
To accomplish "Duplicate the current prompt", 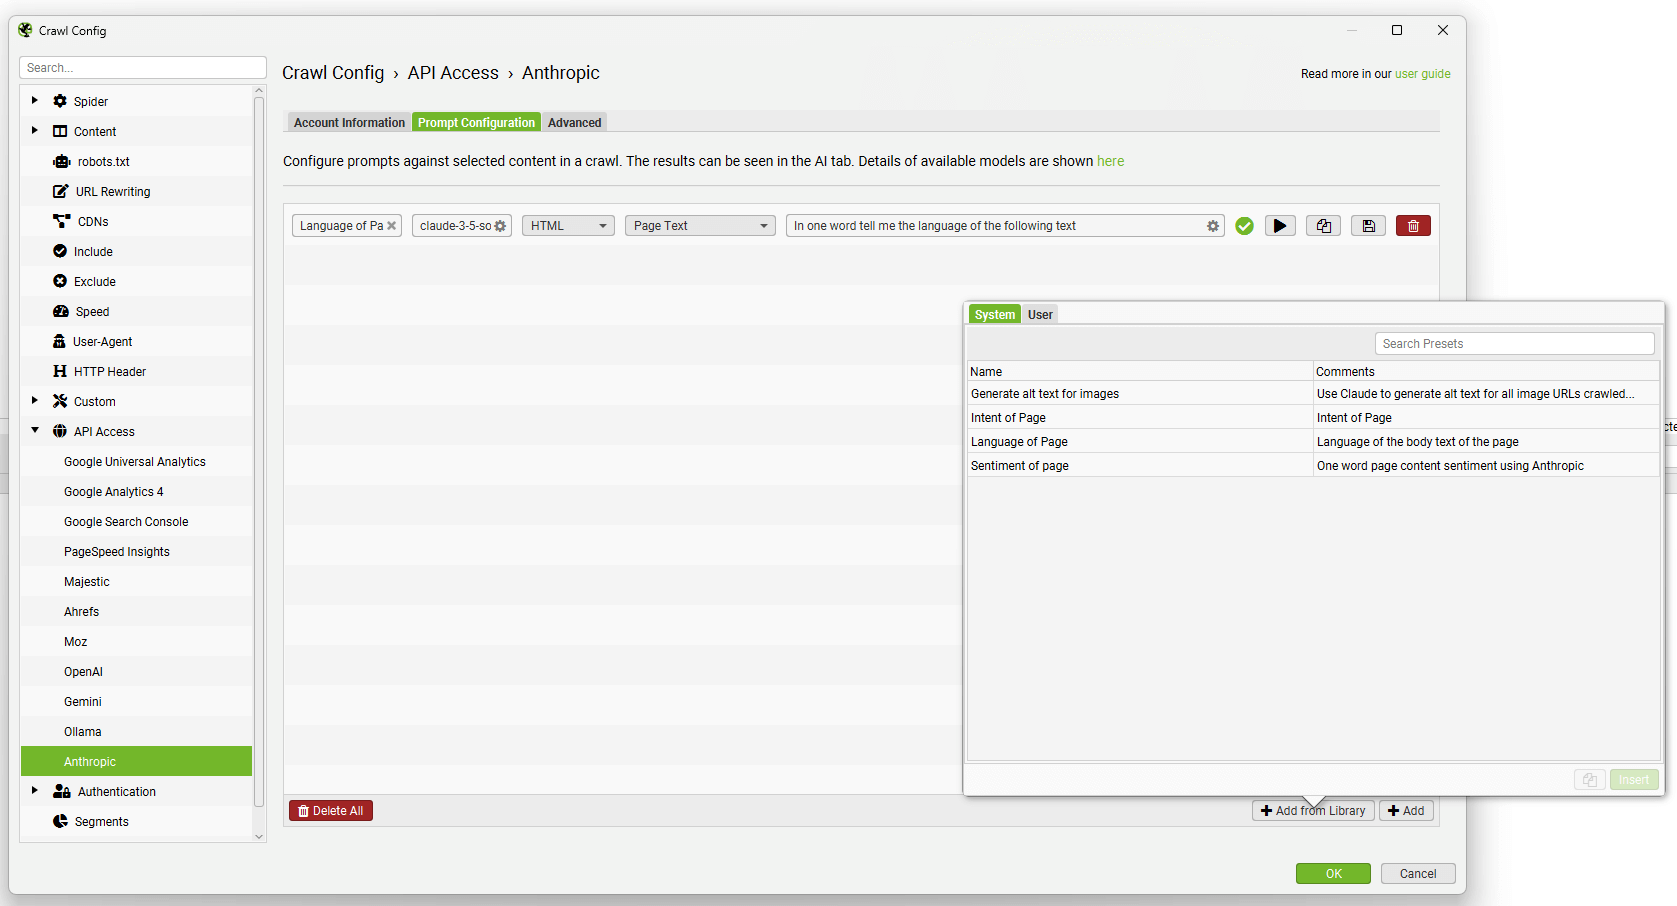I will [1323, 225].
